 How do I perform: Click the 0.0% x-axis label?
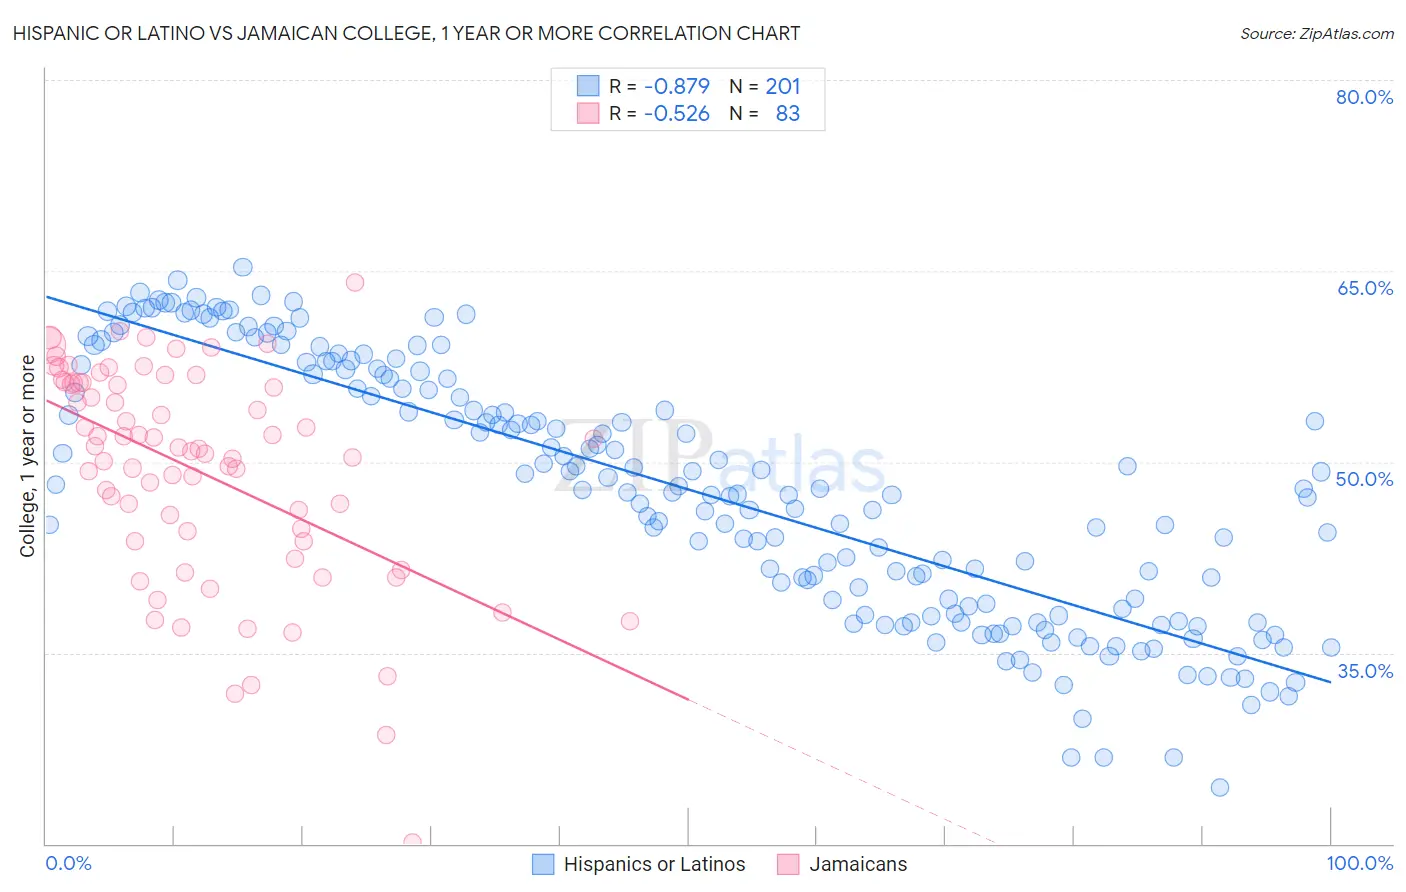(68, 863)
